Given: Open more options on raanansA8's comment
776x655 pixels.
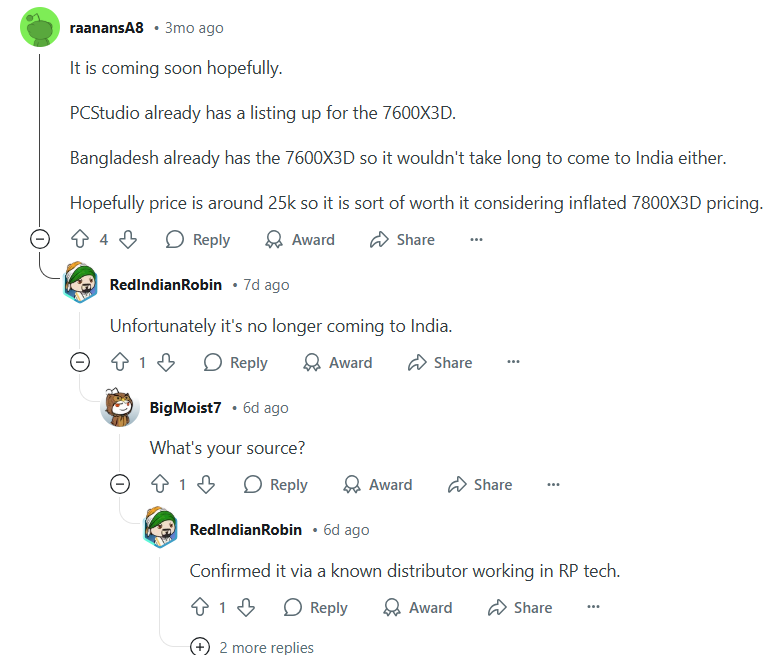Looking at the screenshot, I should pyautogui.click(x=476, y=239).
